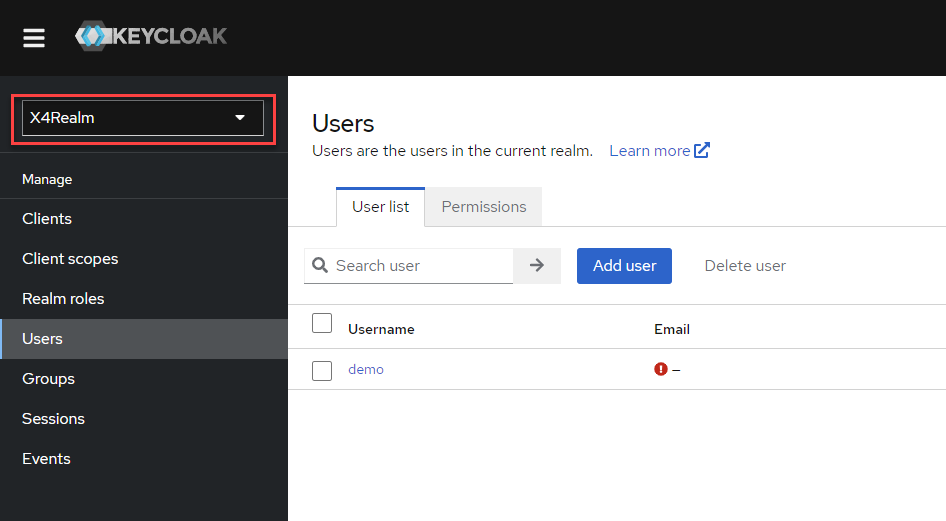Viewport: 946px width, 521px height.
Task: Navigate to Sessions in sidebar
Action: coord(53,419)
